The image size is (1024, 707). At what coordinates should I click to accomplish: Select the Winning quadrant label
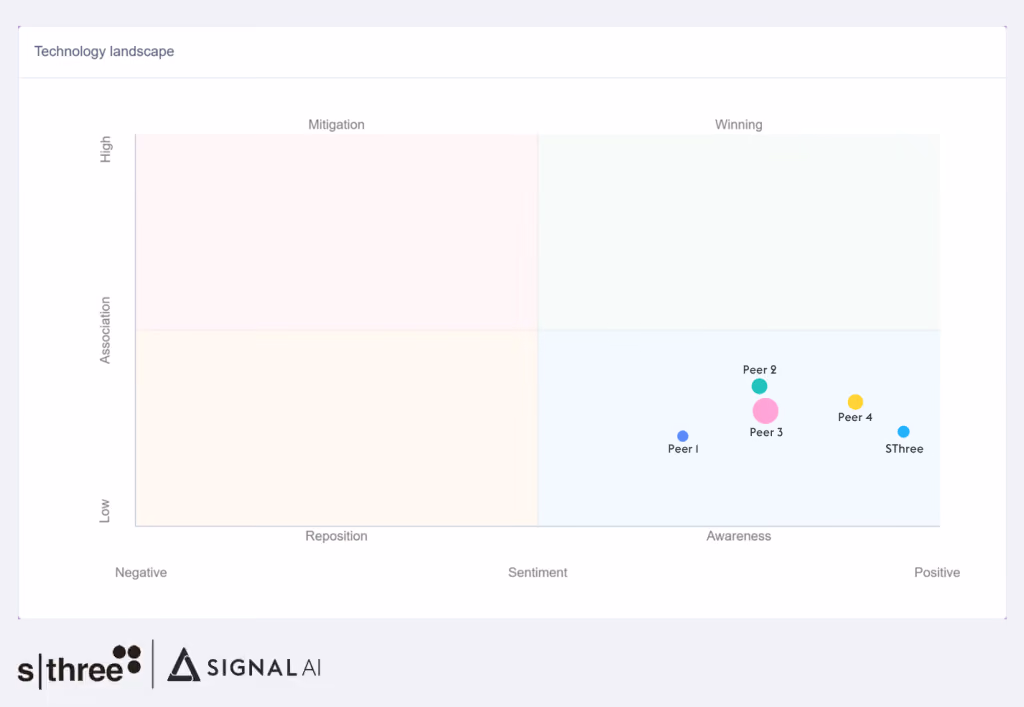(739, 125)
